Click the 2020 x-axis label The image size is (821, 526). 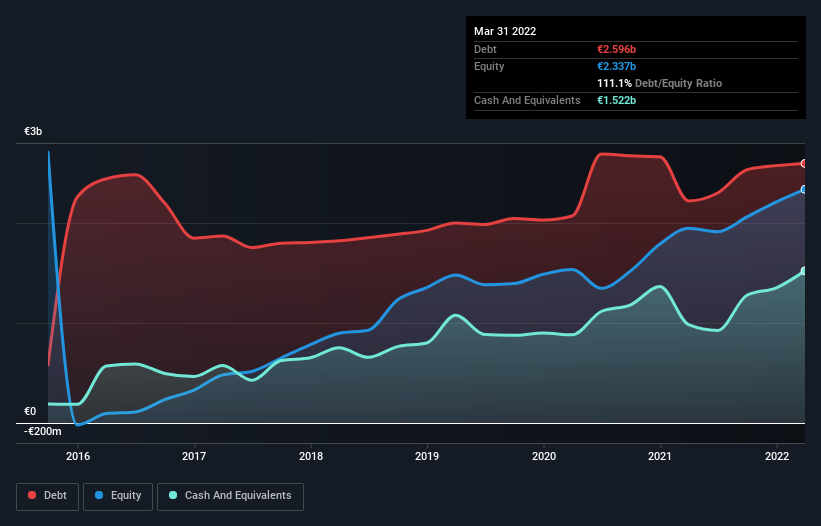point(544,456)
